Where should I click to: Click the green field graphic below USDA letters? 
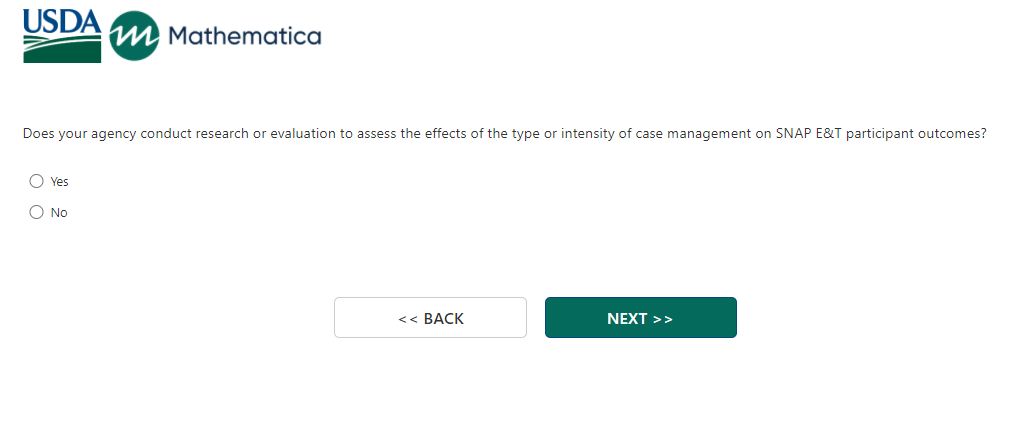coord(62,49)
